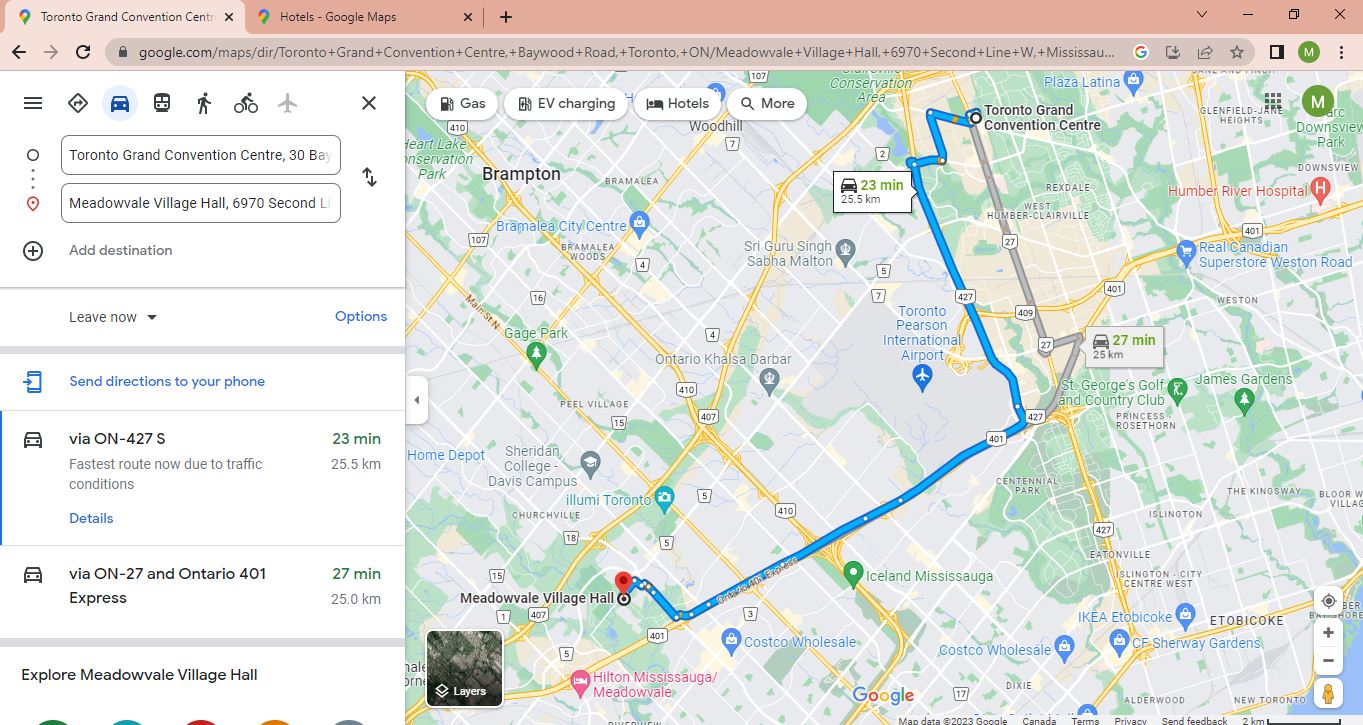Click illumi Toronto map marker
The image size is (1363, 725).
click(x=666, y=498)
